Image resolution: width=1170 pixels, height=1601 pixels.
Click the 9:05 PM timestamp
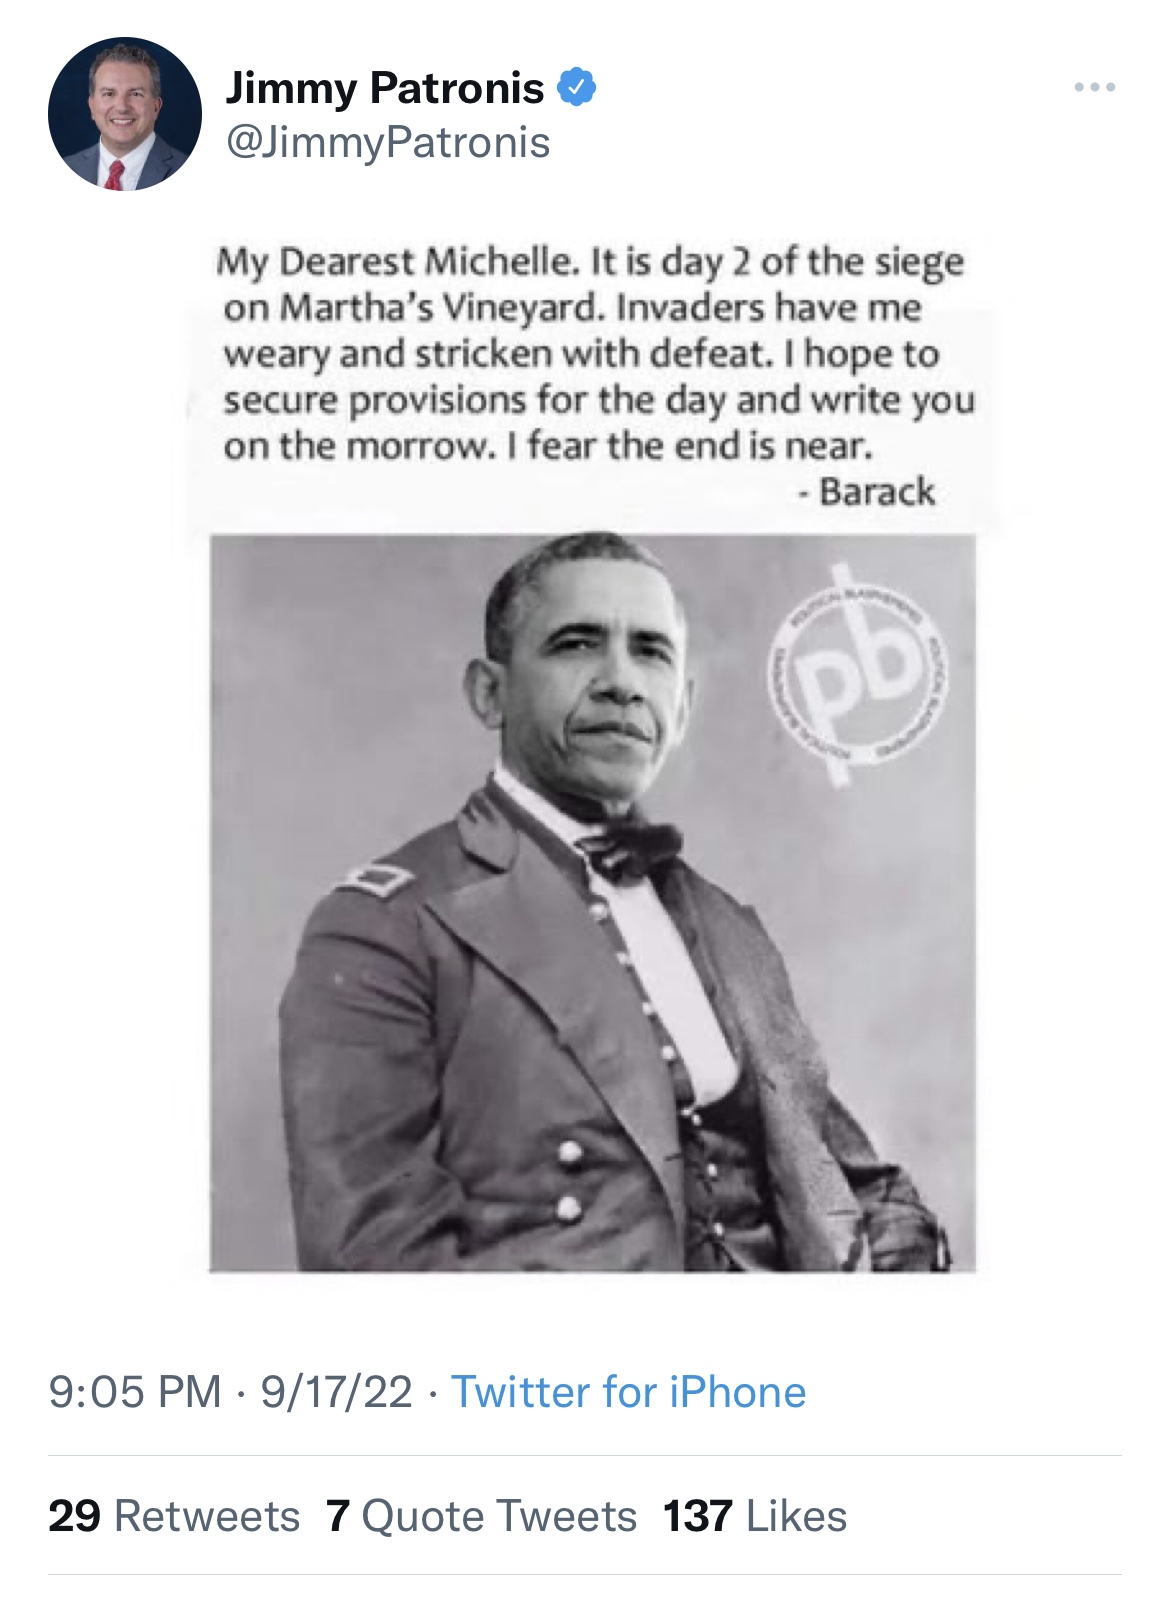tap(135, 1392)
